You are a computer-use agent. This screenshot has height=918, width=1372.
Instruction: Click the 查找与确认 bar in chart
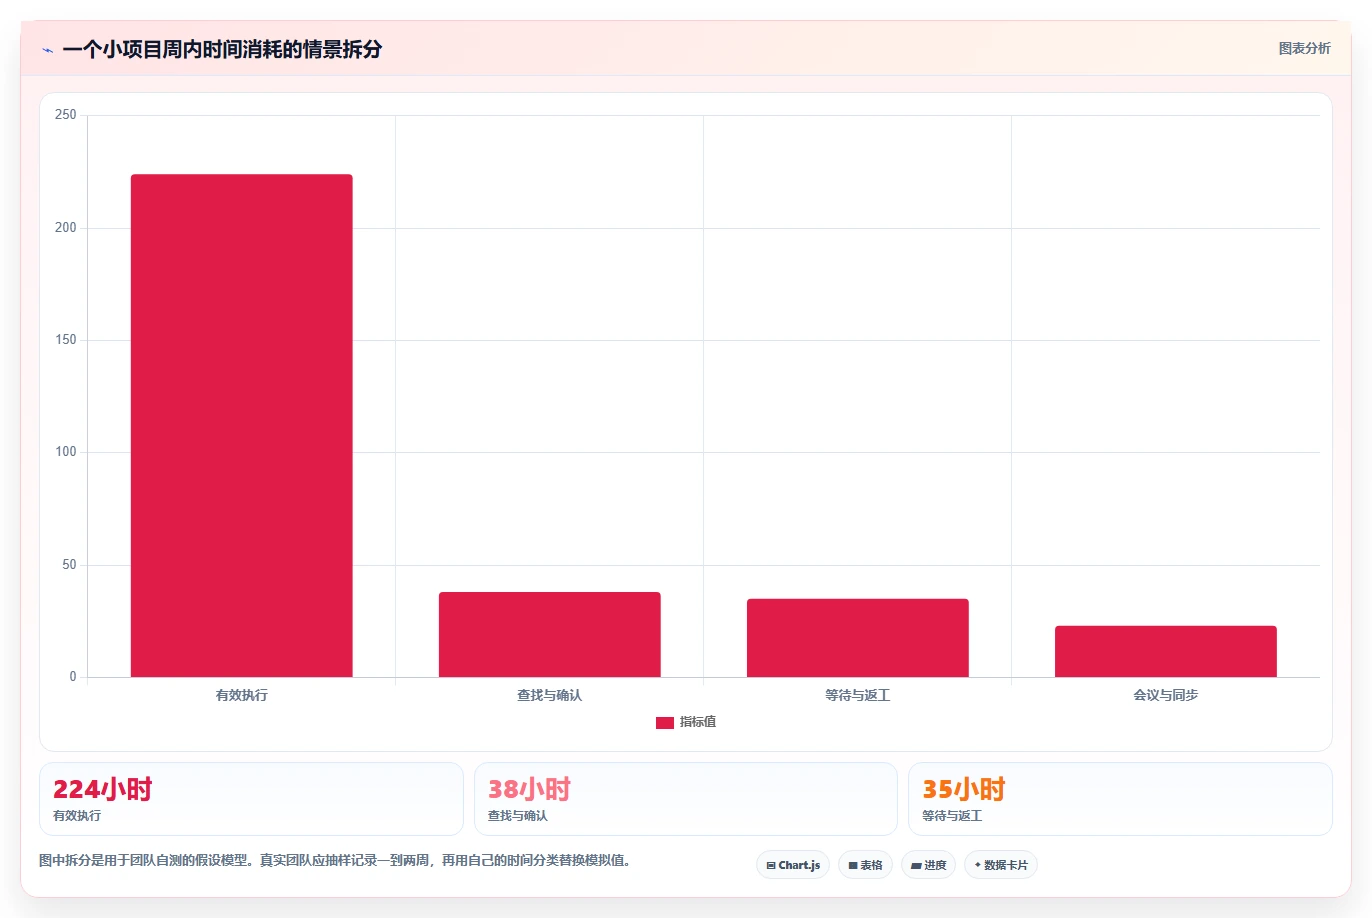pos(550,635)
